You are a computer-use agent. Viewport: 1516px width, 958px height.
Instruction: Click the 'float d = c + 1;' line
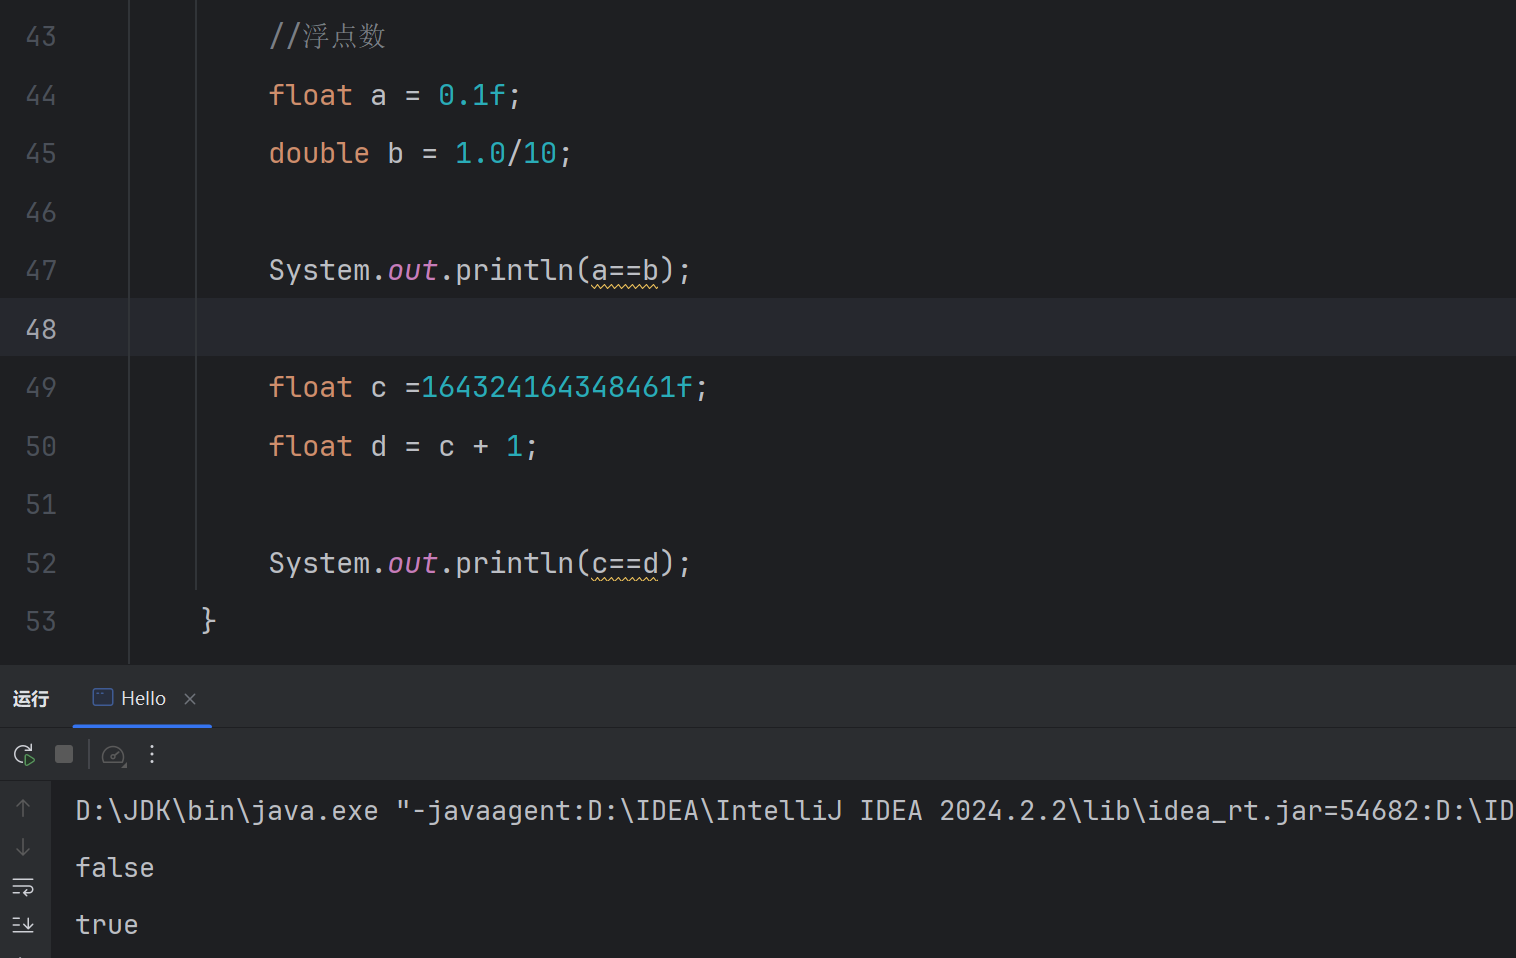403,446
